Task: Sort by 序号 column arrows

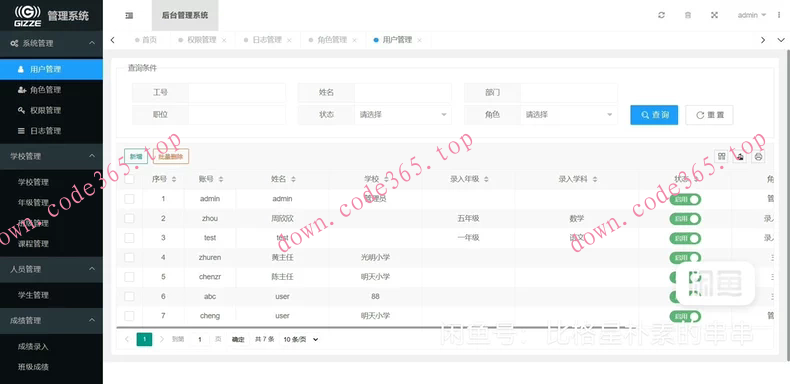Action: [174, 179]
